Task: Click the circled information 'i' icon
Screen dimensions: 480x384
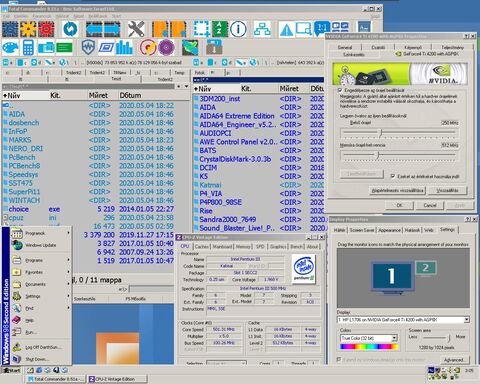Action: 238,29
